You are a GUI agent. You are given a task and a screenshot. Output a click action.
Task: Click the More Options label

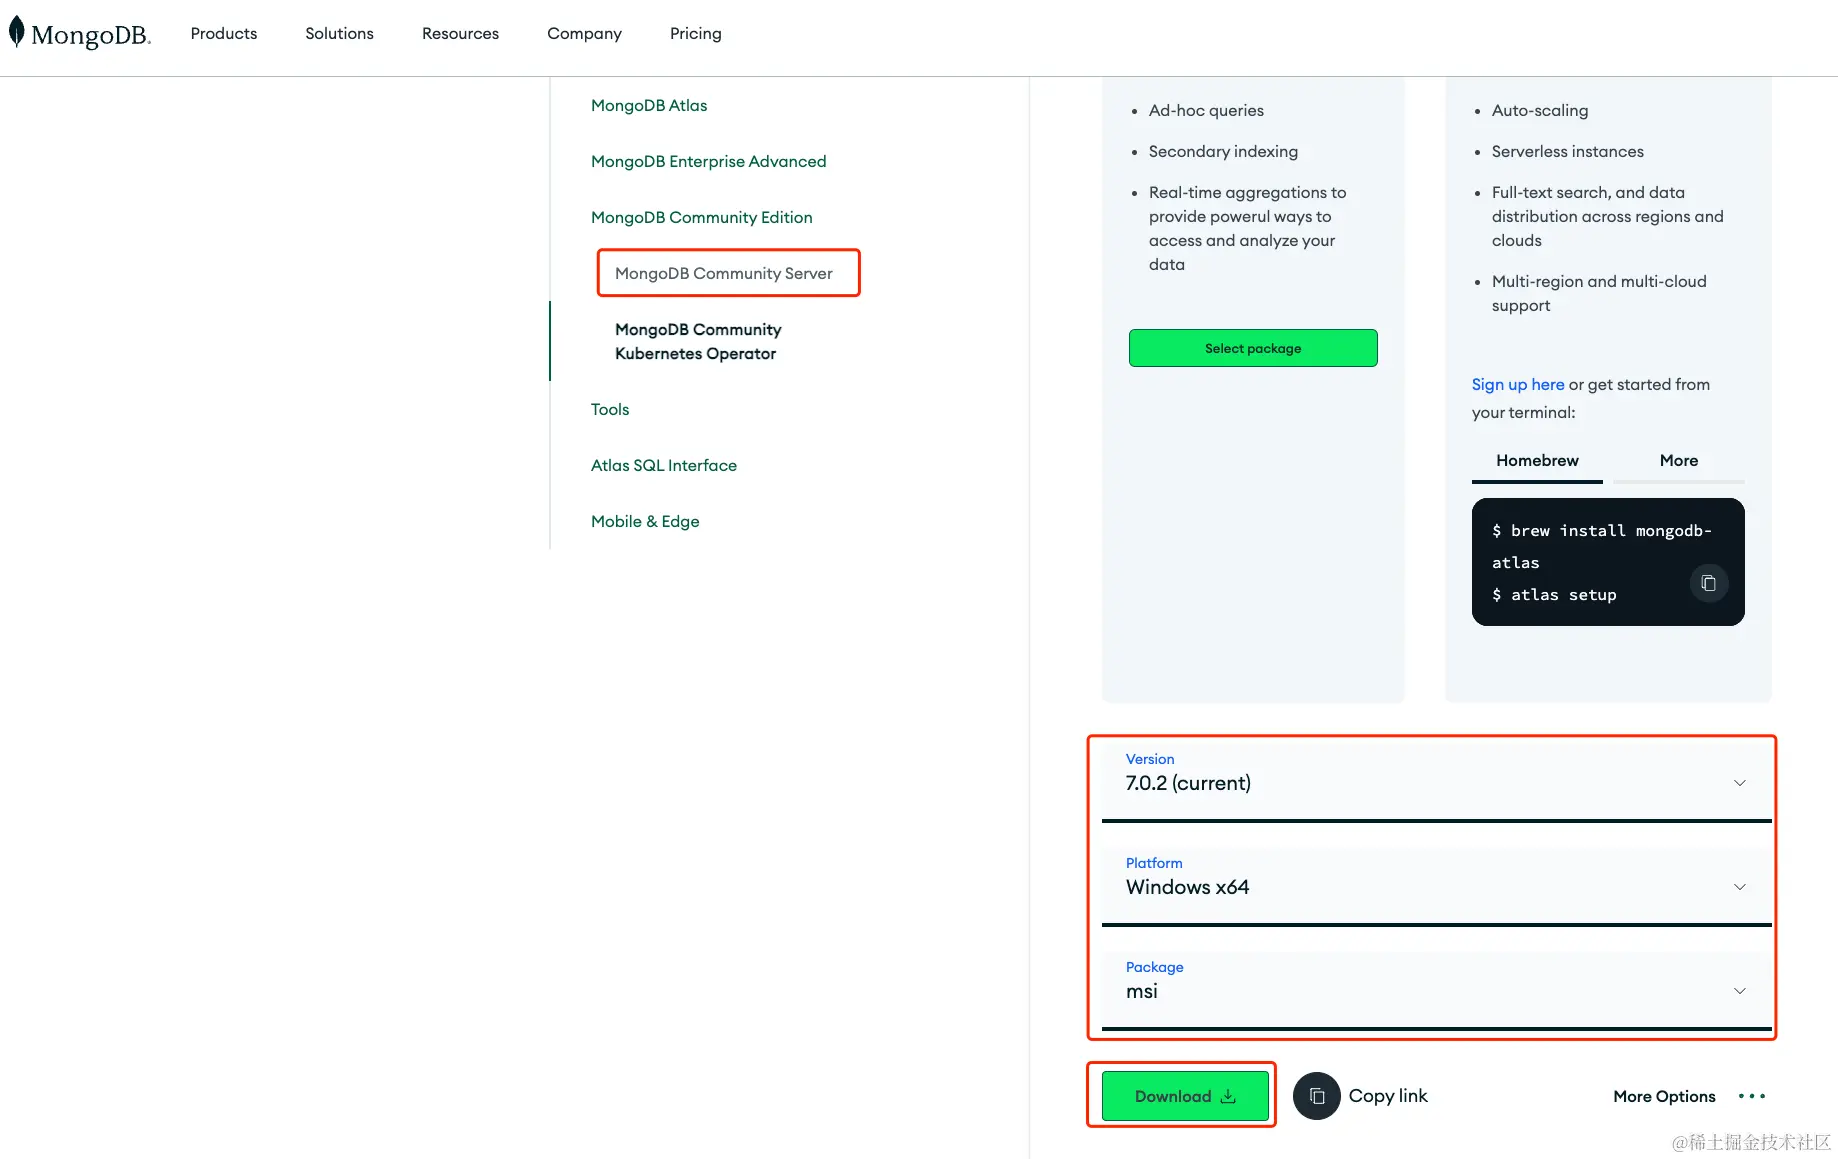coord(1664,1096)
